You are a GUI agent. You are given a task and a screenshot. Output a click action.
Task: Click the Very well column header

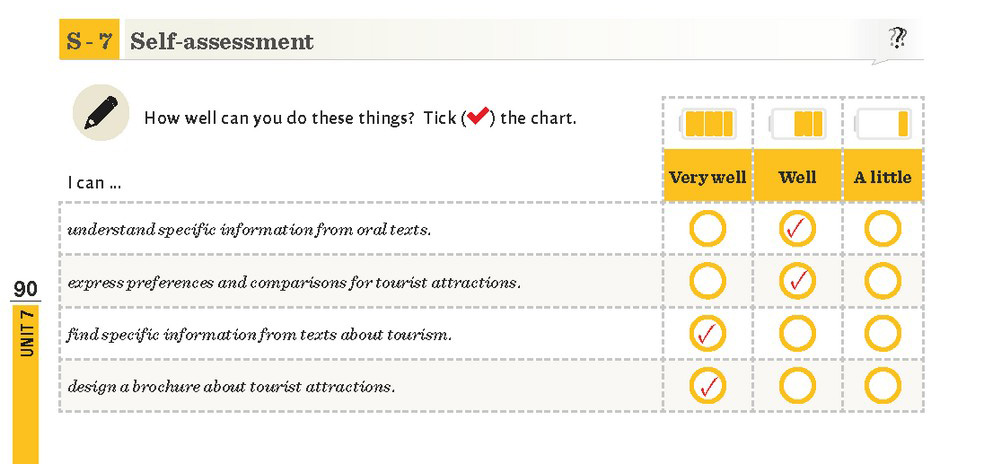coord(707,176)
